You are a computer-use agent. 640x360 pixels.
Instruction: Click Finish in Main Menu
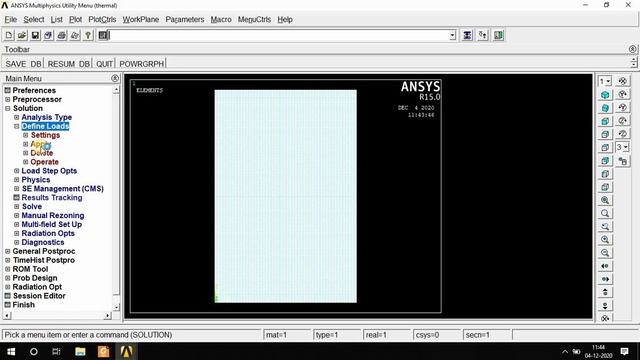[23, 305]
